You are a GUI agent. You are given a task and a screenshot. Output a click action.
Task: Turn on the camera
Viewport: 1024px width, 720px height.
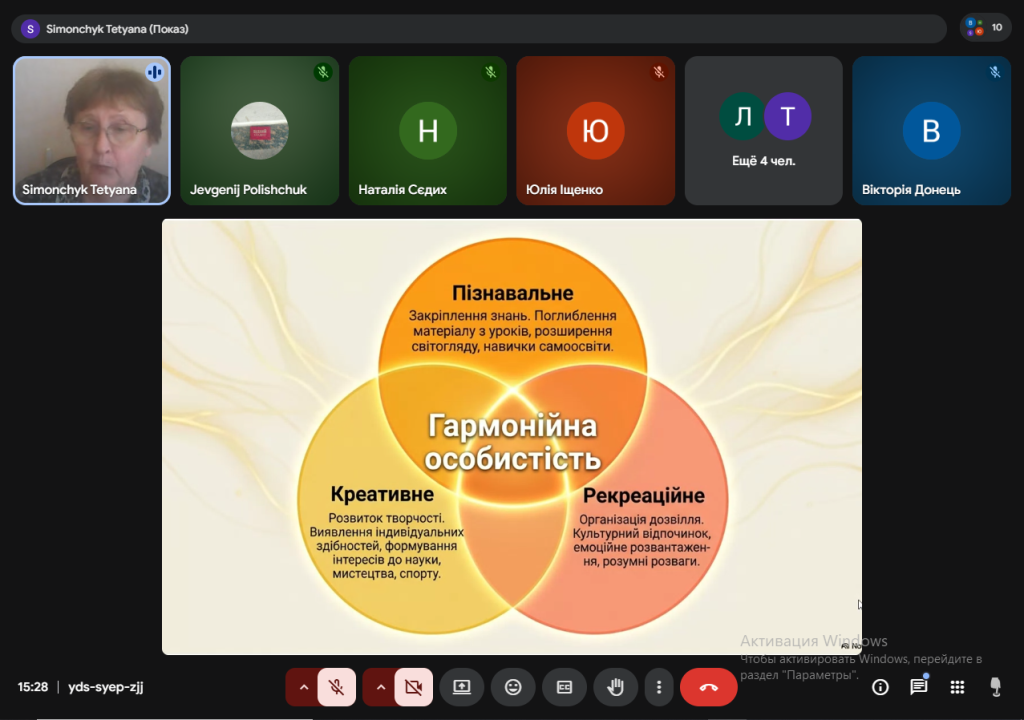[413, 687]
